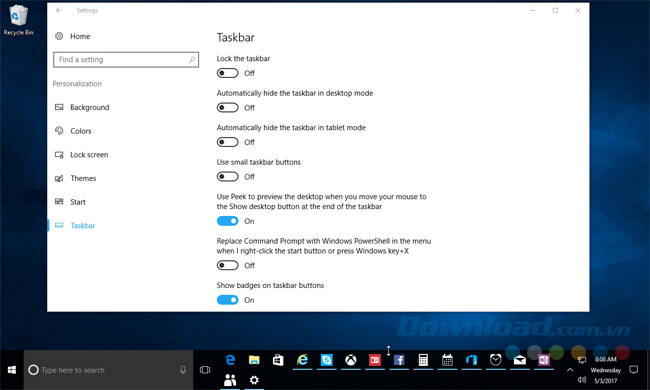650x390 pixels.
Task: Click the Cortana microphone icon
Action: (x=183, y=370)
